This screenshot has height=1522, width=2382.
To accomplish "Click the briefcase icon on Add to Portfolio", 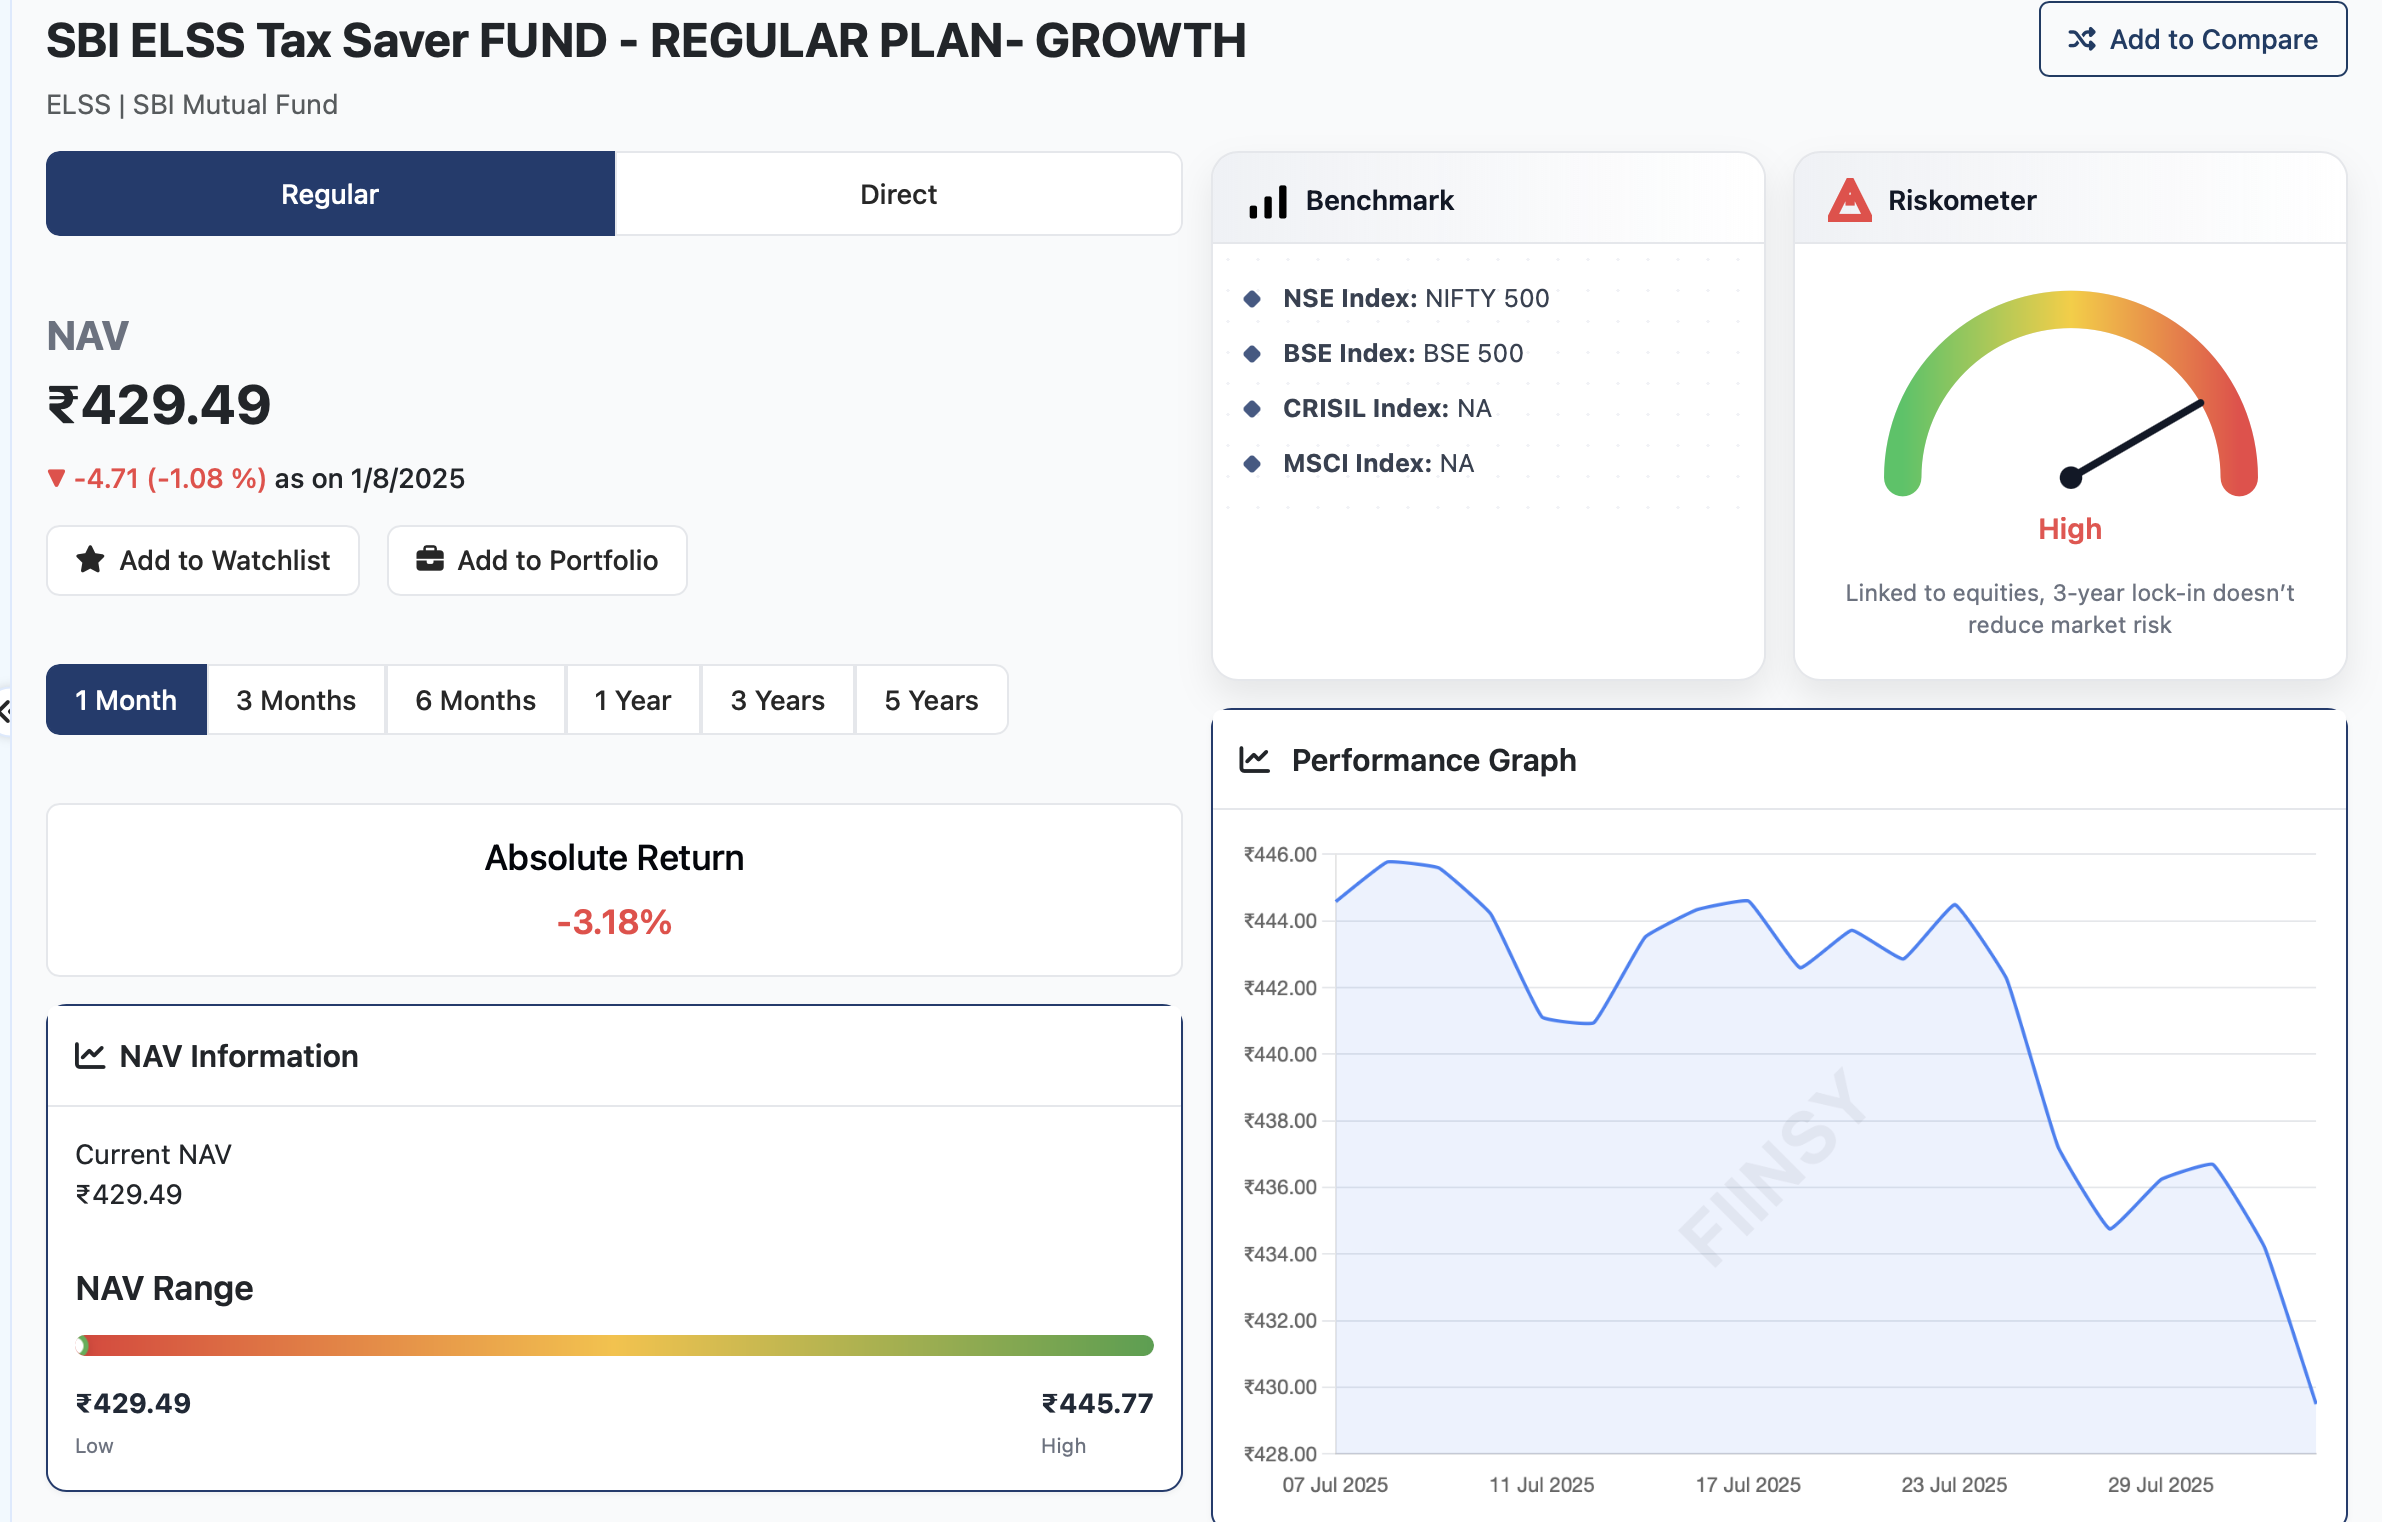I will click(430, 559).
